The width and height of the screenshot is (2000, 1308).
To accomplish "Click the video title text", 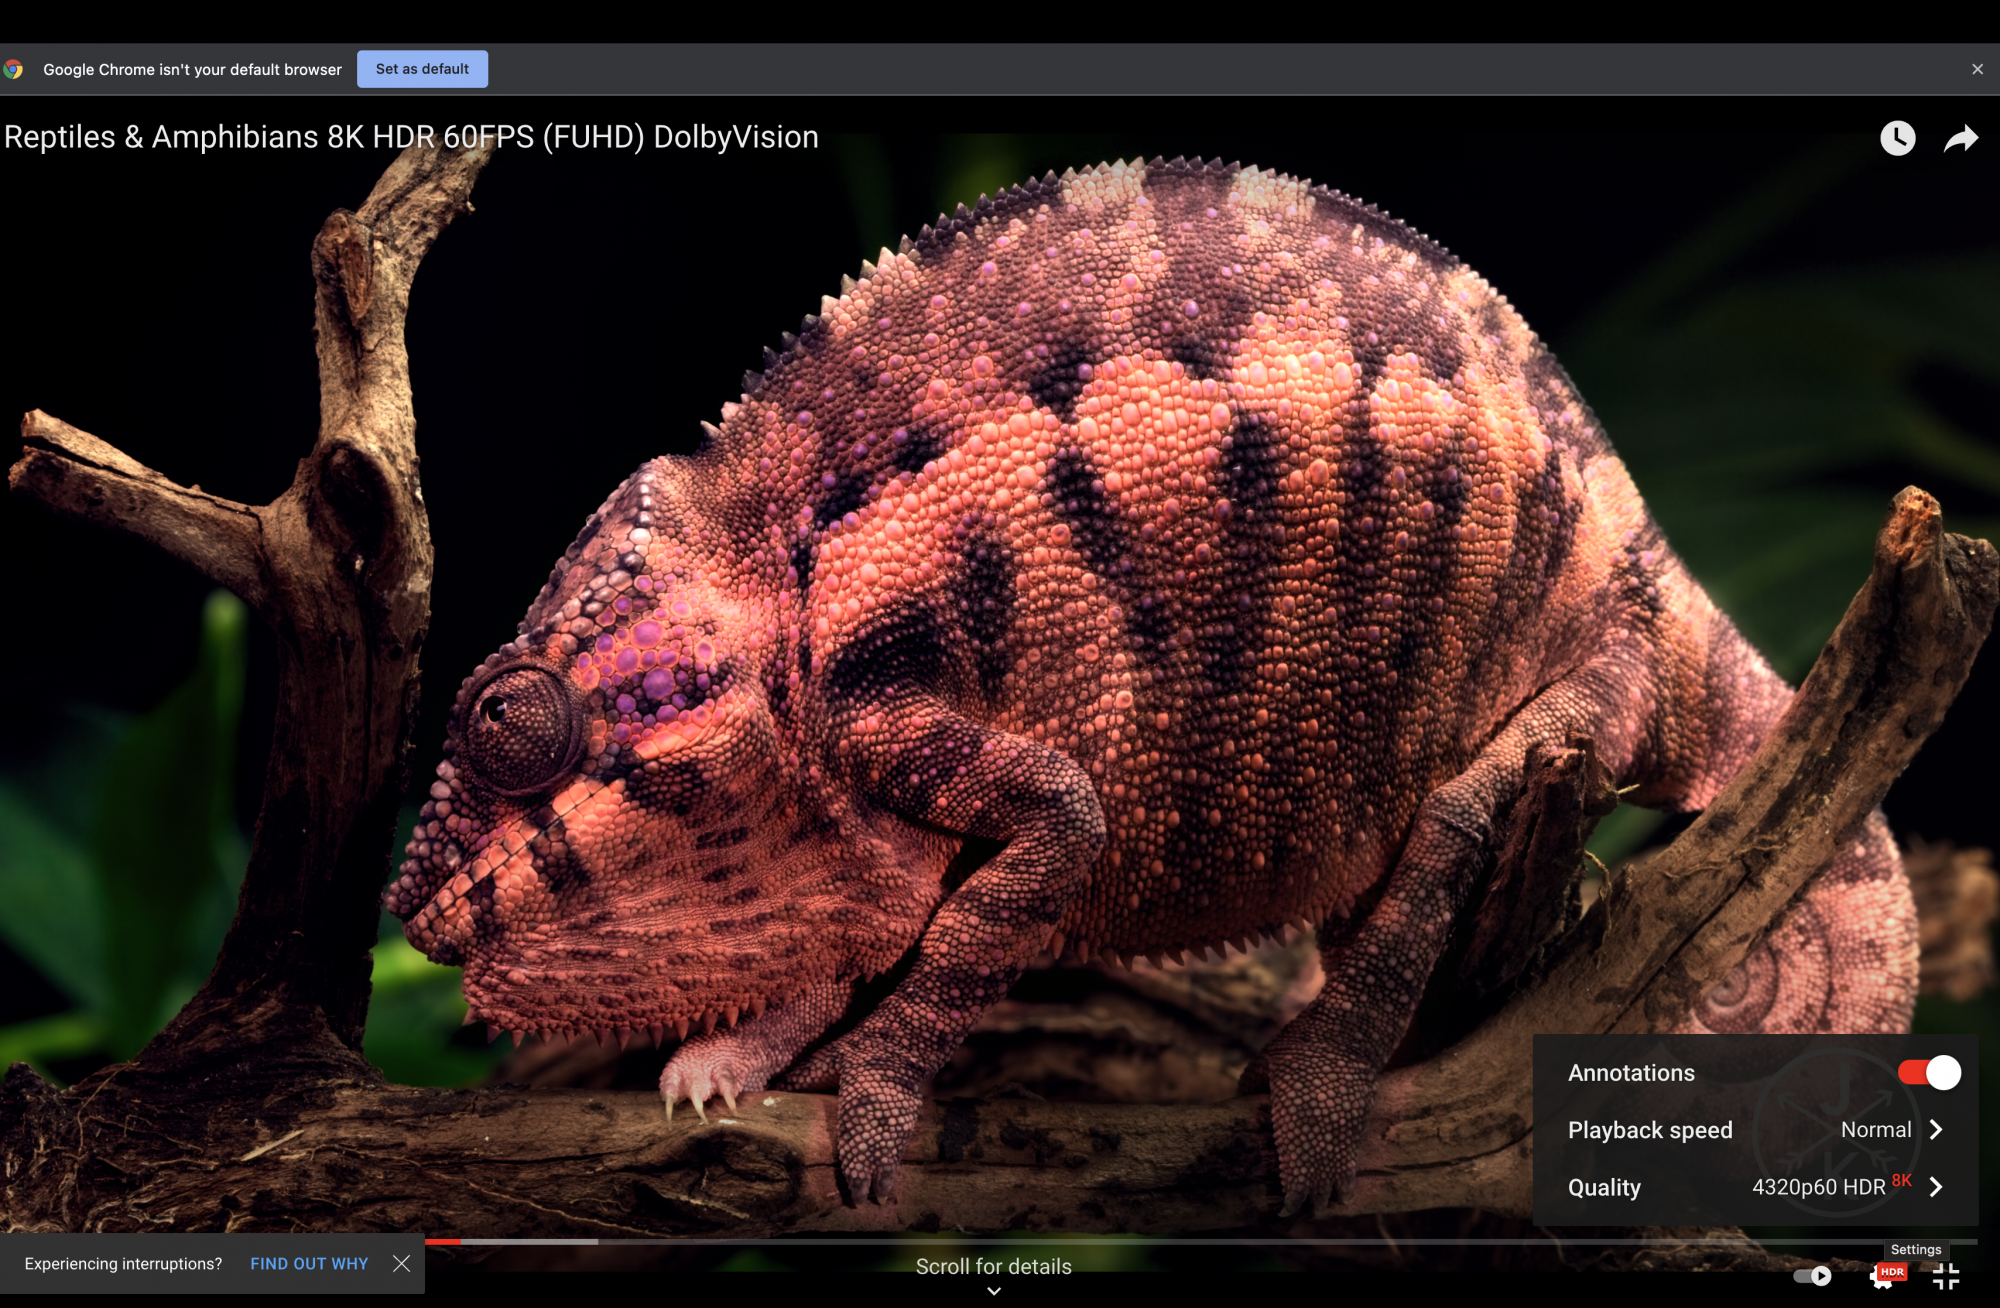I will pos(411,137).
